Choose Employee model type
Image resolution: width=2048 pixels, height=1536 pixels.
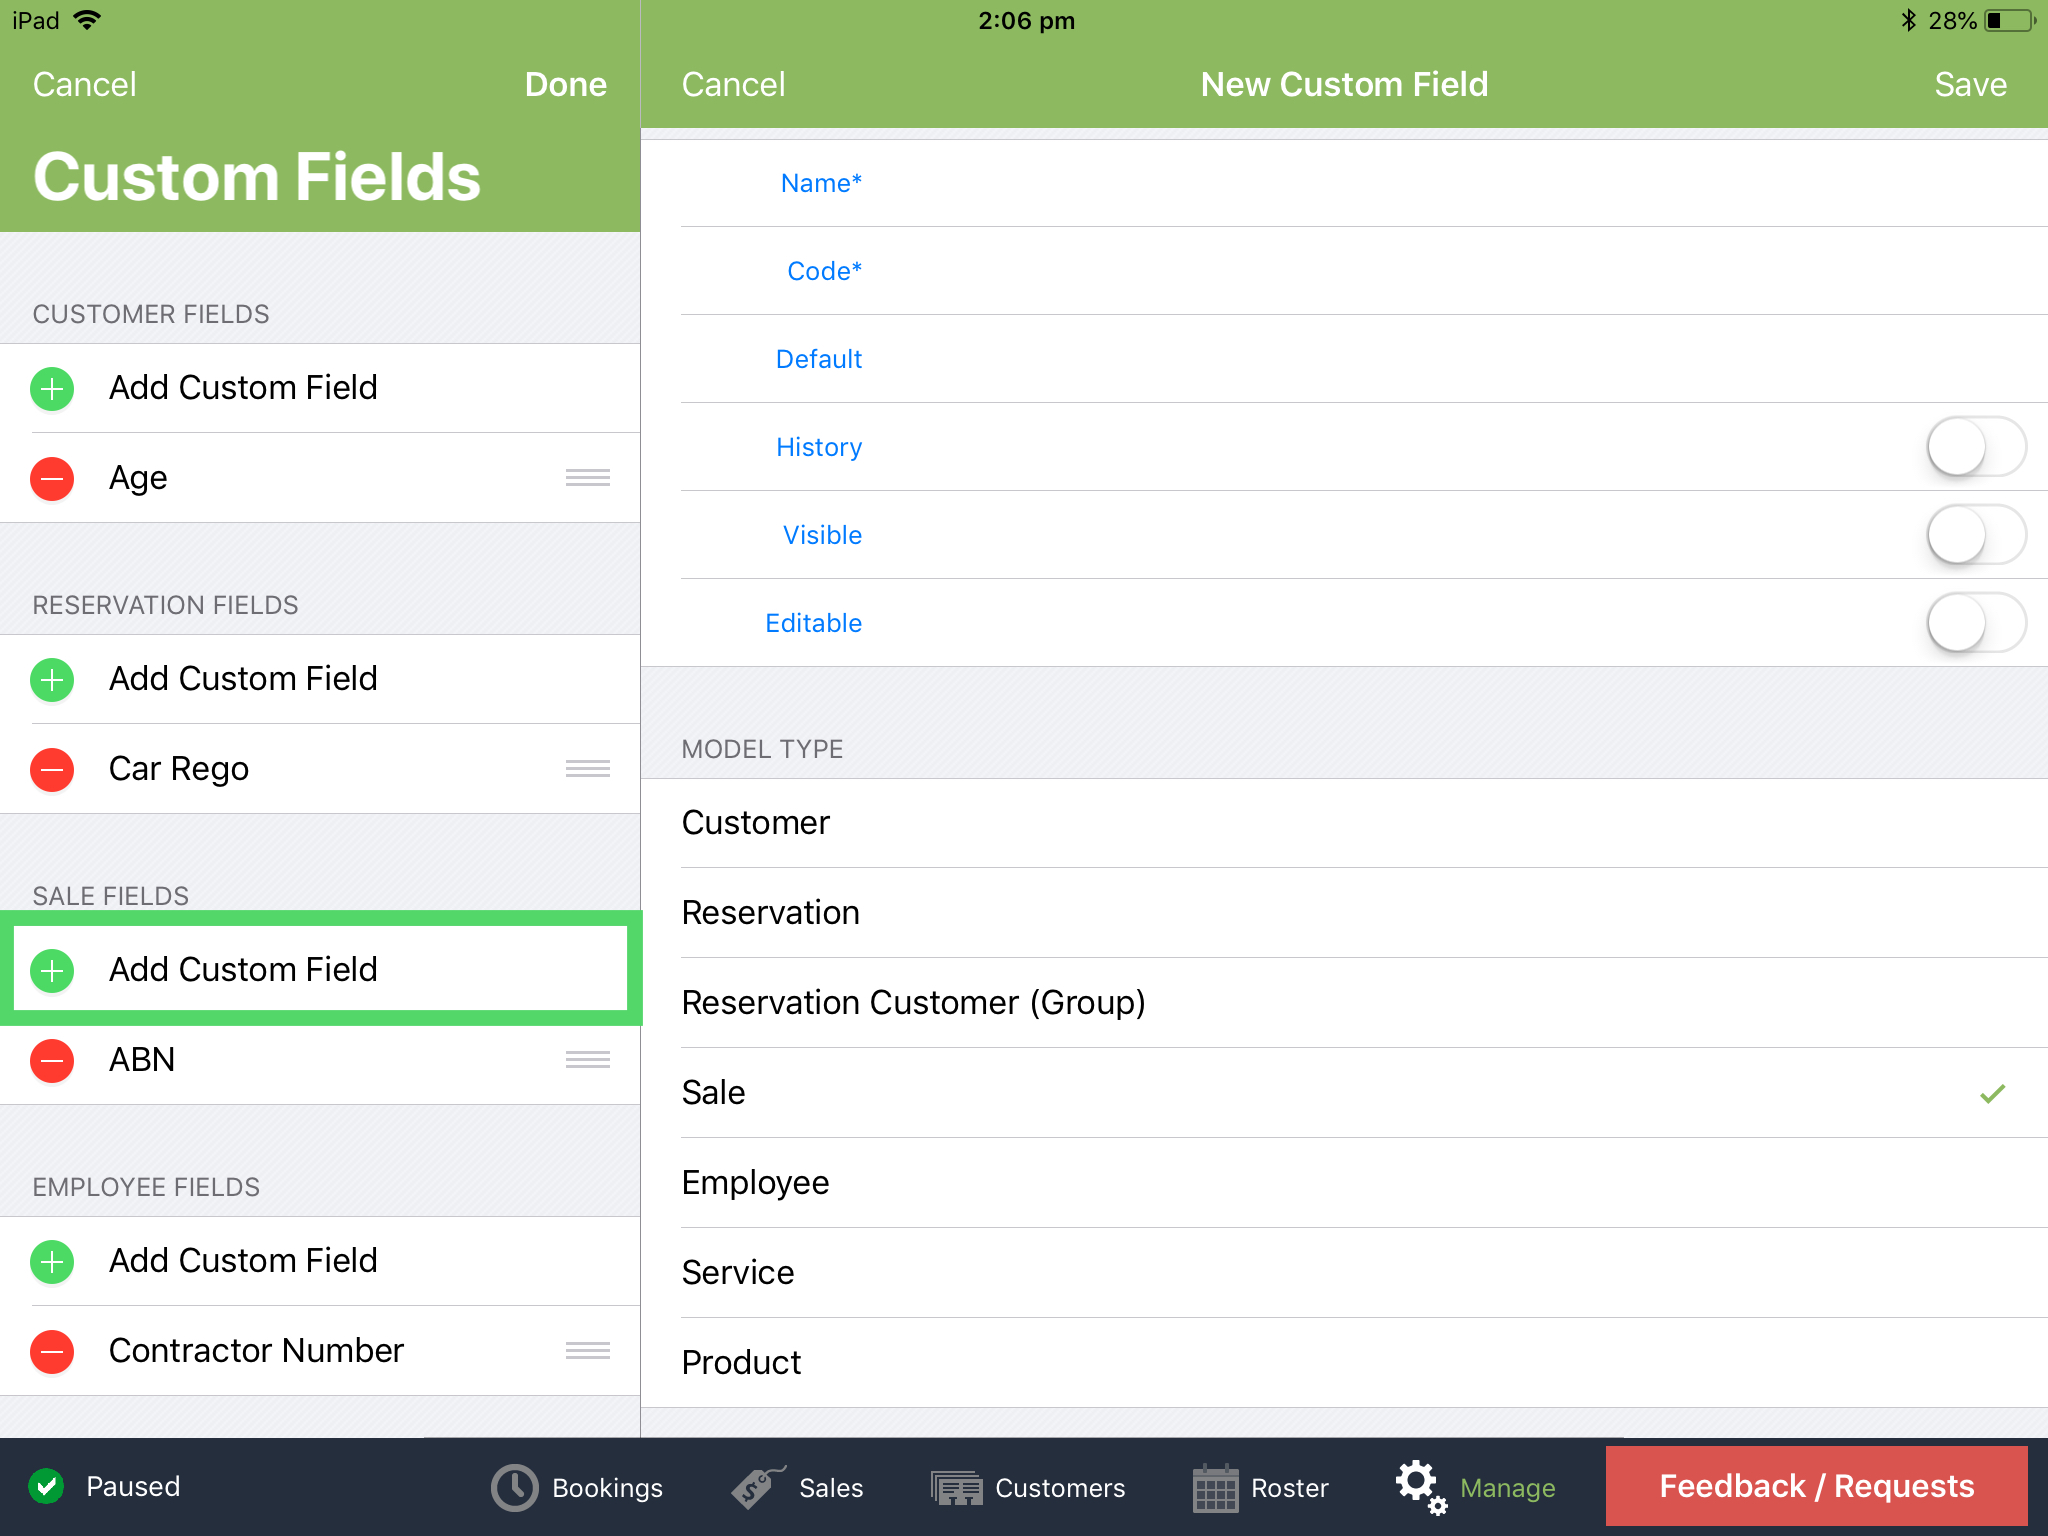point(1344,1183)
